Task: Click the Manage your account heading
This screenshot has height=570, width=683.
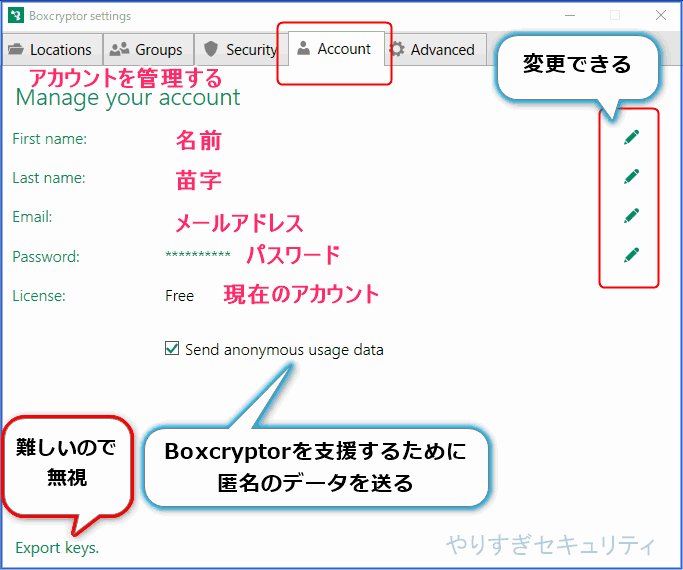Action: [x=128, y=98]
